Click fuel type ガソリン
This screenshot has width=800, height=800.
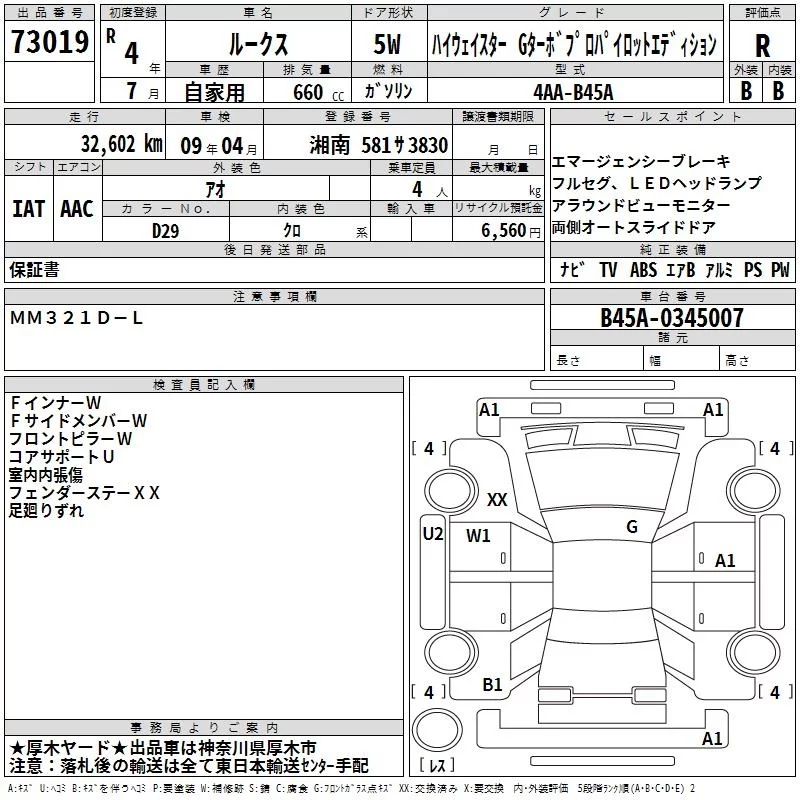pos(388,91)
